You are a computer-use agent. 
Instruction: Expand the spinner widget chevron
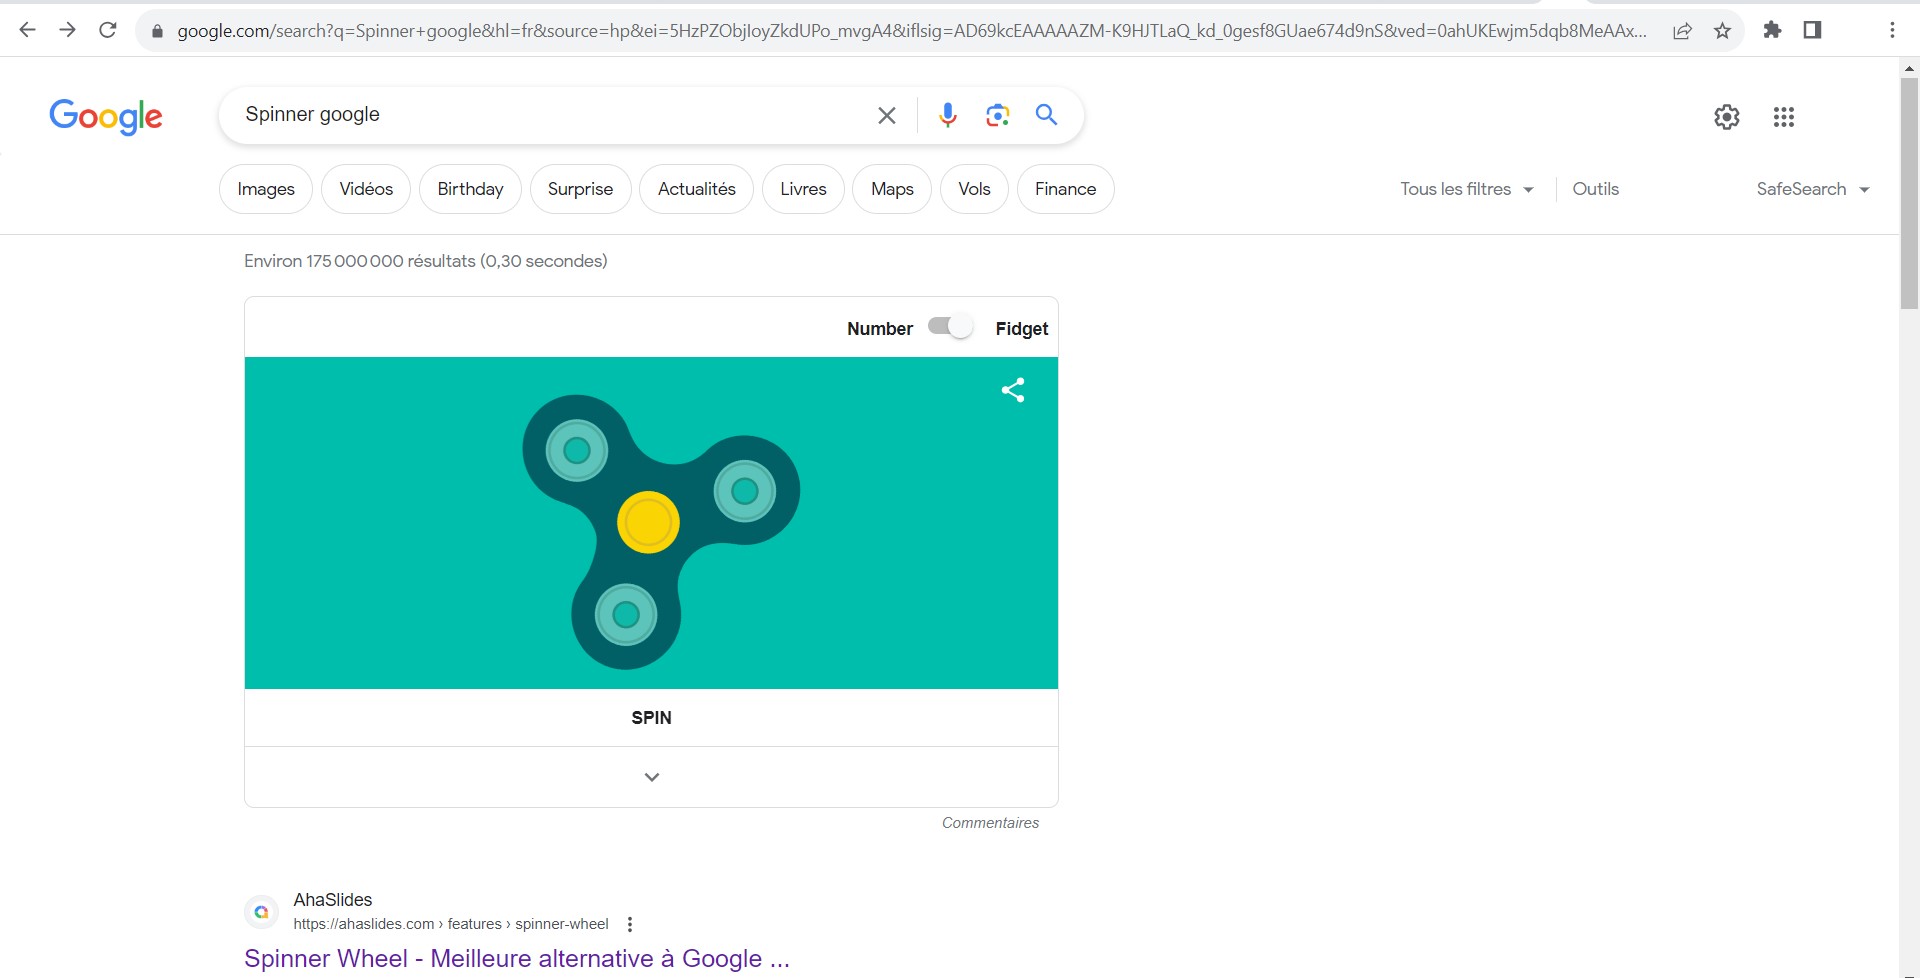(x=651, y=777)
